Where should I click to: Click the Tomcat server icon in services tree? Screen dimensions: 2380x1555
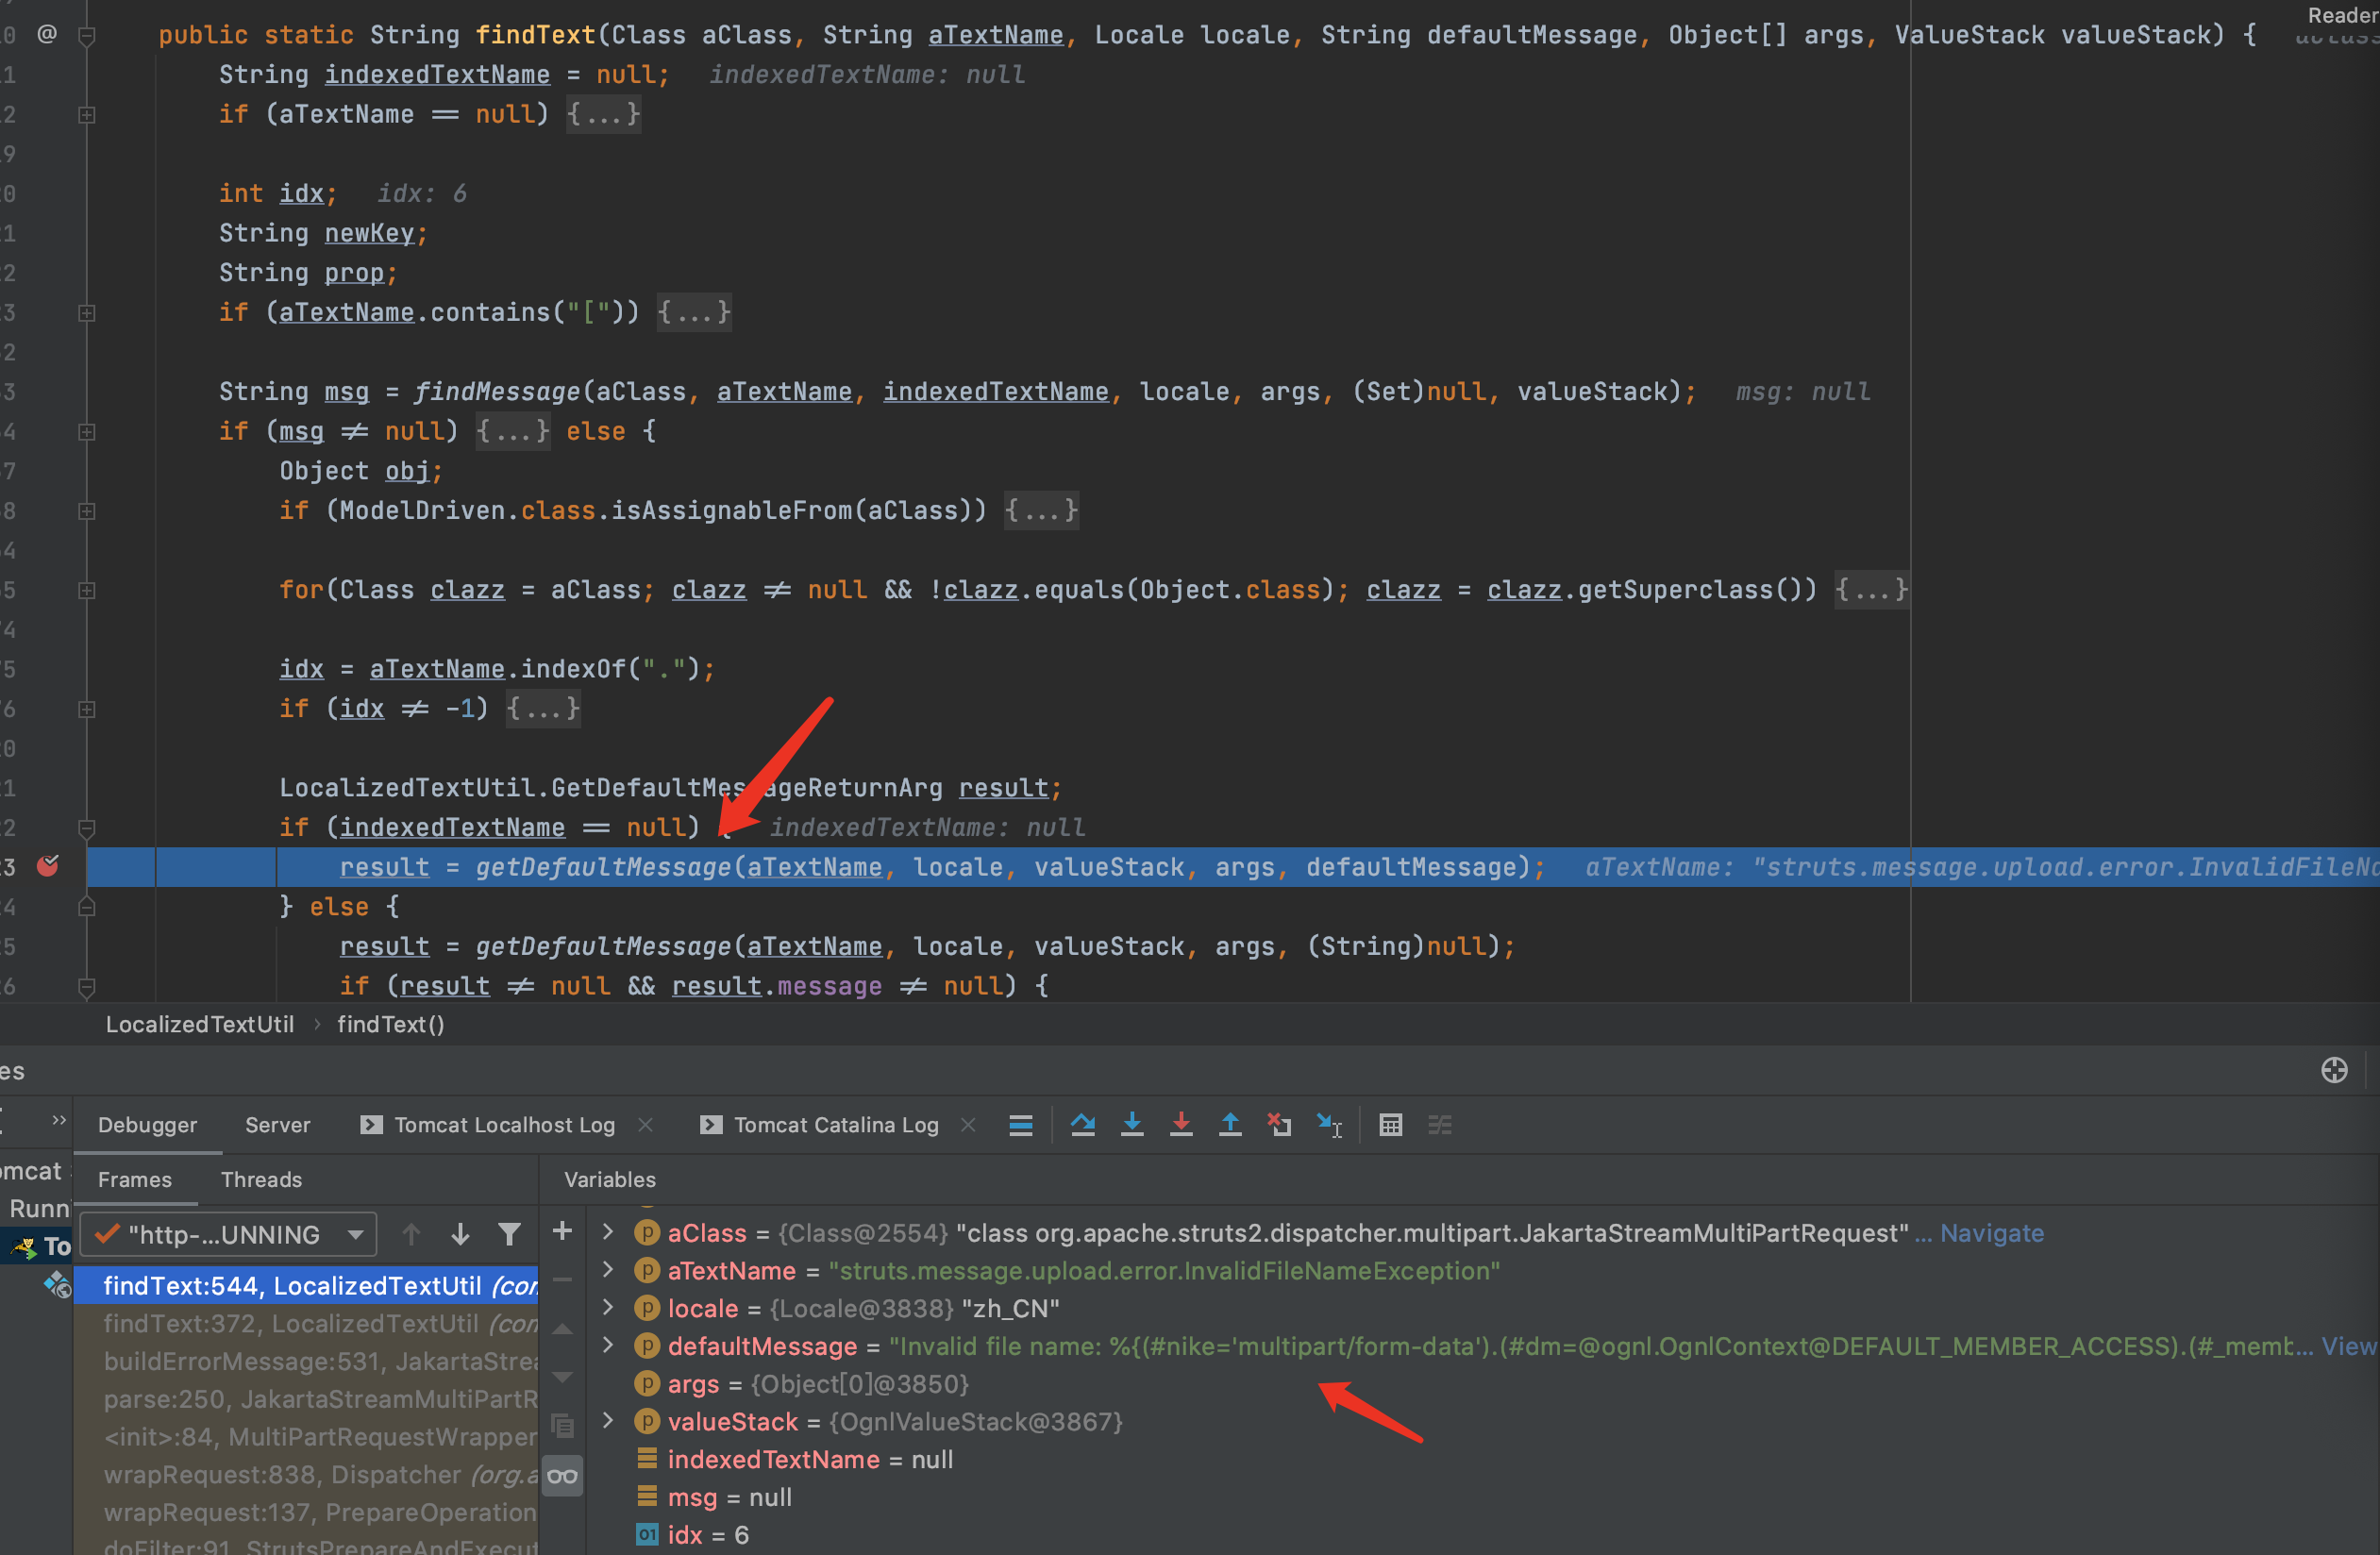(x=23, y=1246)
